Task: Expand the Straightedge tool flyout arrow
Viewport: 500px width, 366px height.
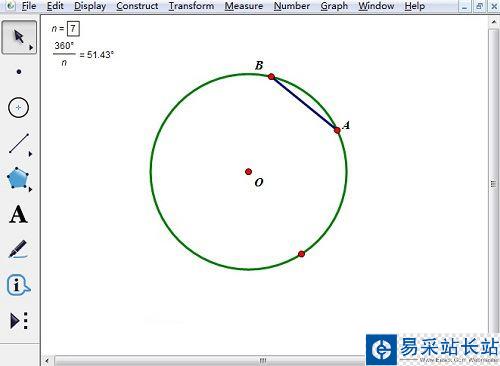Action: 30,154
